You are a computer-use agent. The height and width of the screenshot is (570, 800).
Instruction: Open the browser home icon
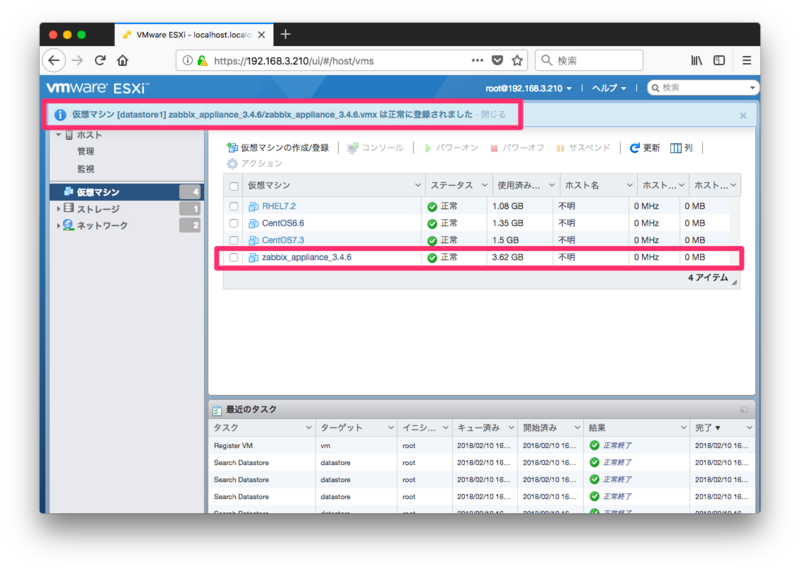(x=122, y=61)
